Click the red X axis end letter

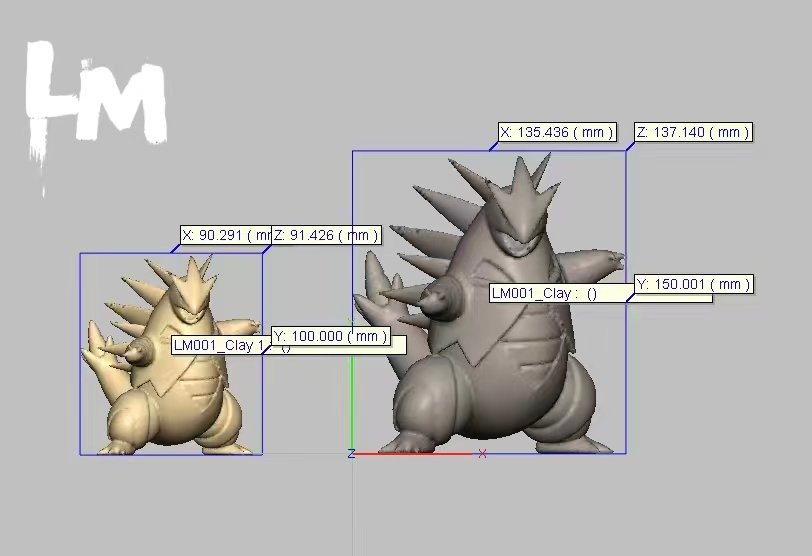(482, 454)
